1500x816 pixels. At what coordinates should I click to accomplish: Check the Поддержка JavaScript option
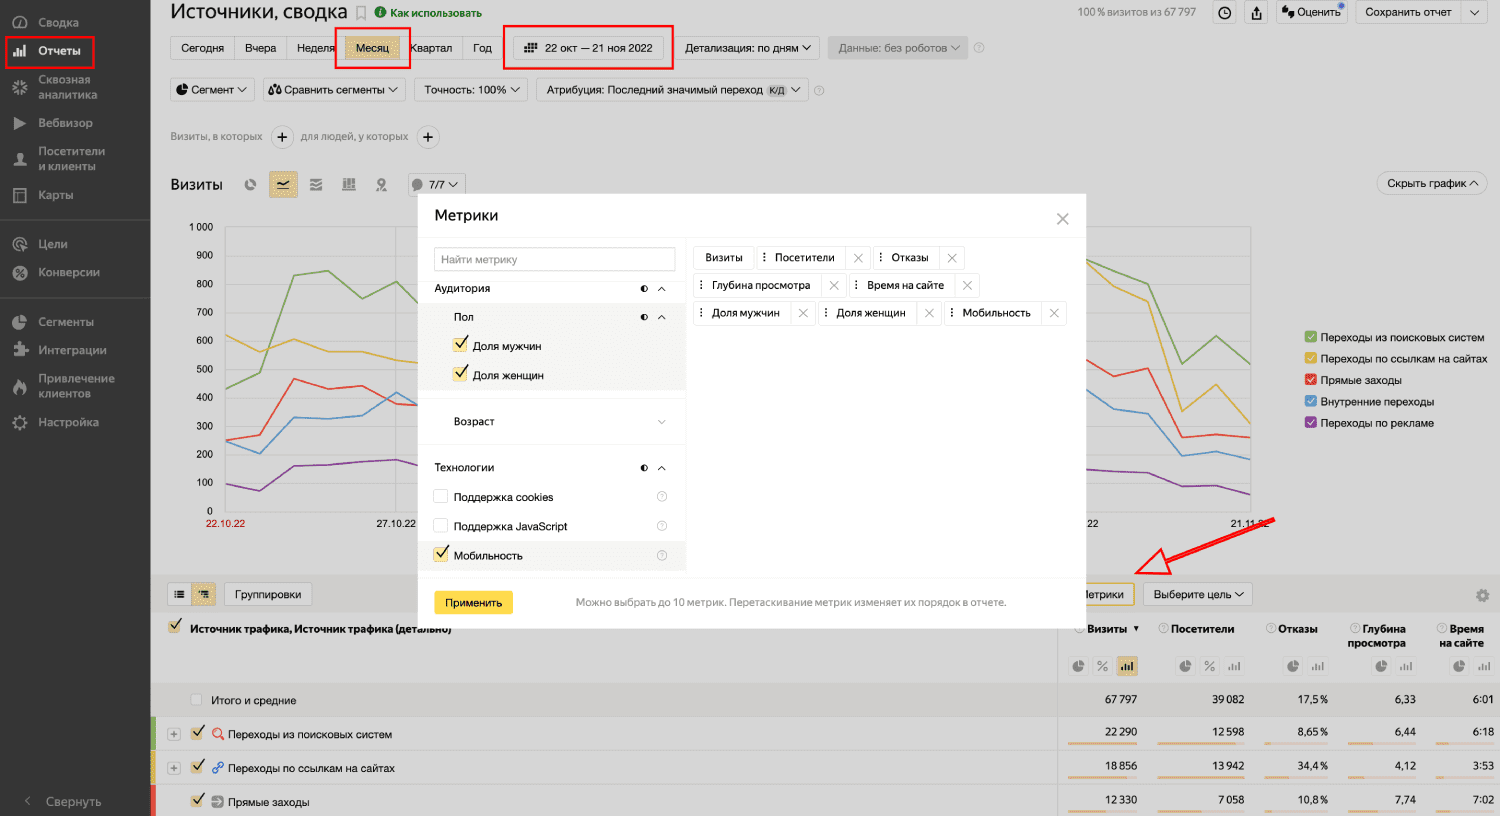441,526
